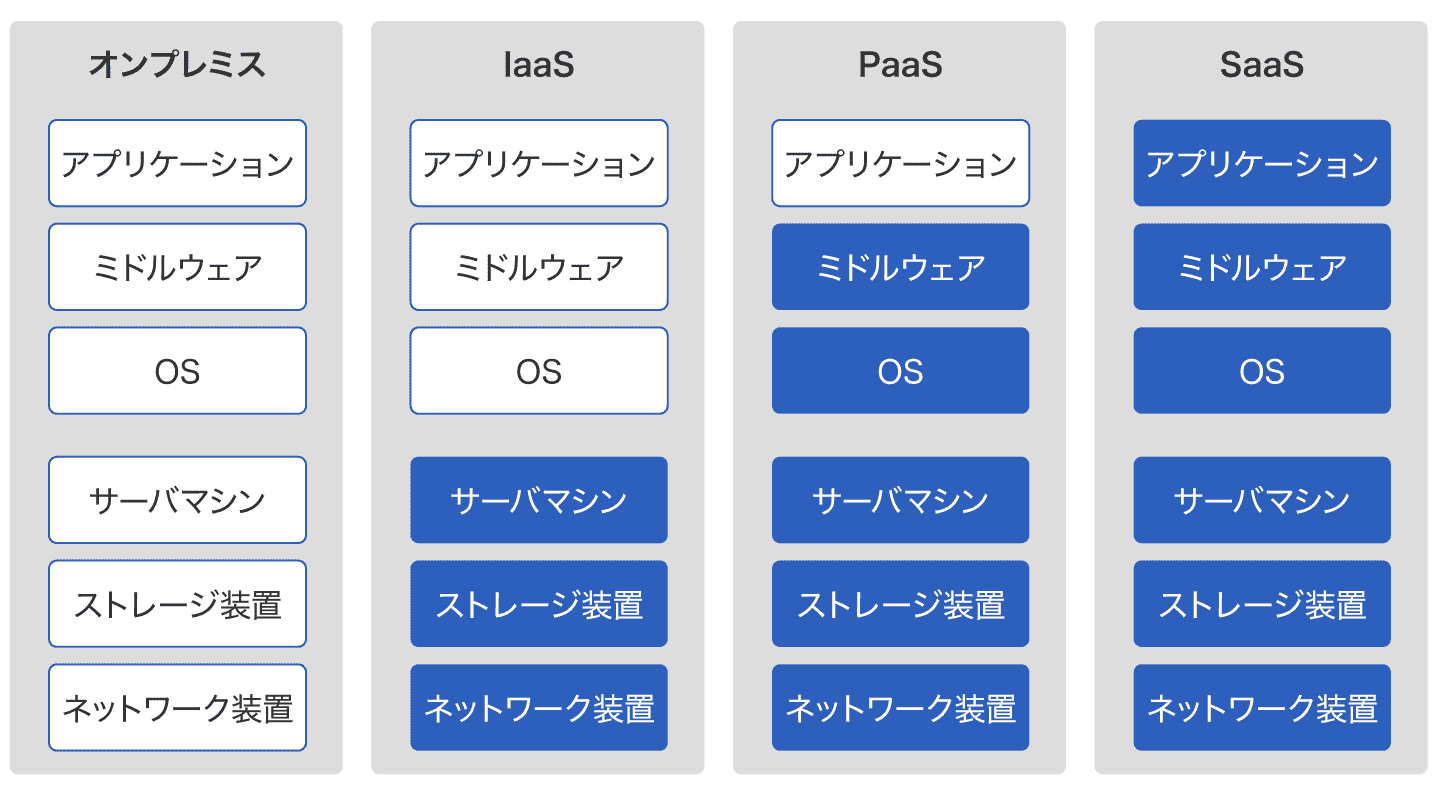Select blue ネットワーク装置 box under IaaS
This screenshot has height=800, width=1440.
click(x=538, y=708)
